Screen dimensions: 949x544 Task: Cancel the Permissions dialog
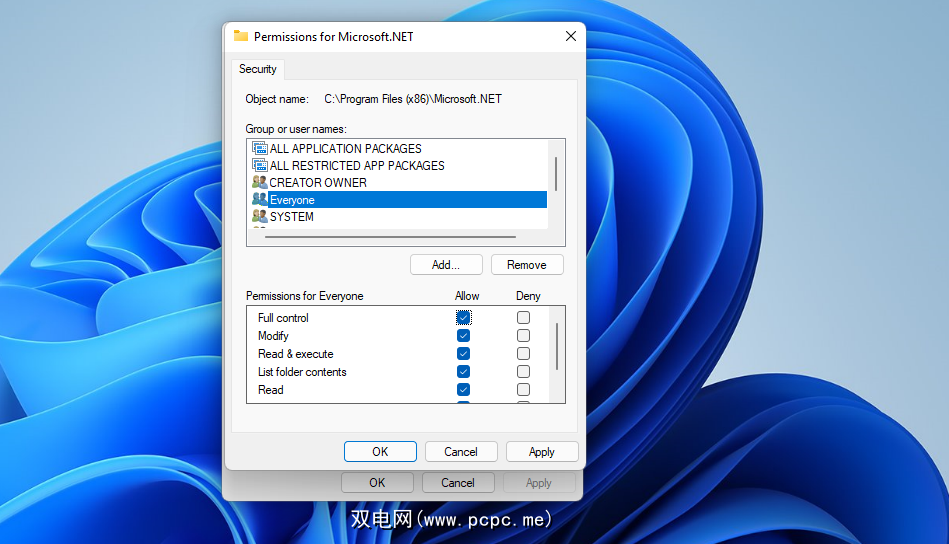pos(461,451)
